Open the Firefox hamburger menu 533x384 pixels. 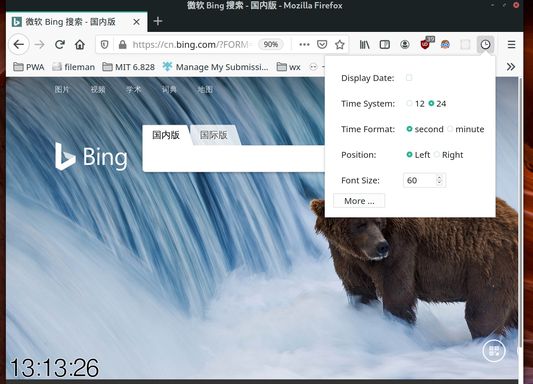[511, 45]
